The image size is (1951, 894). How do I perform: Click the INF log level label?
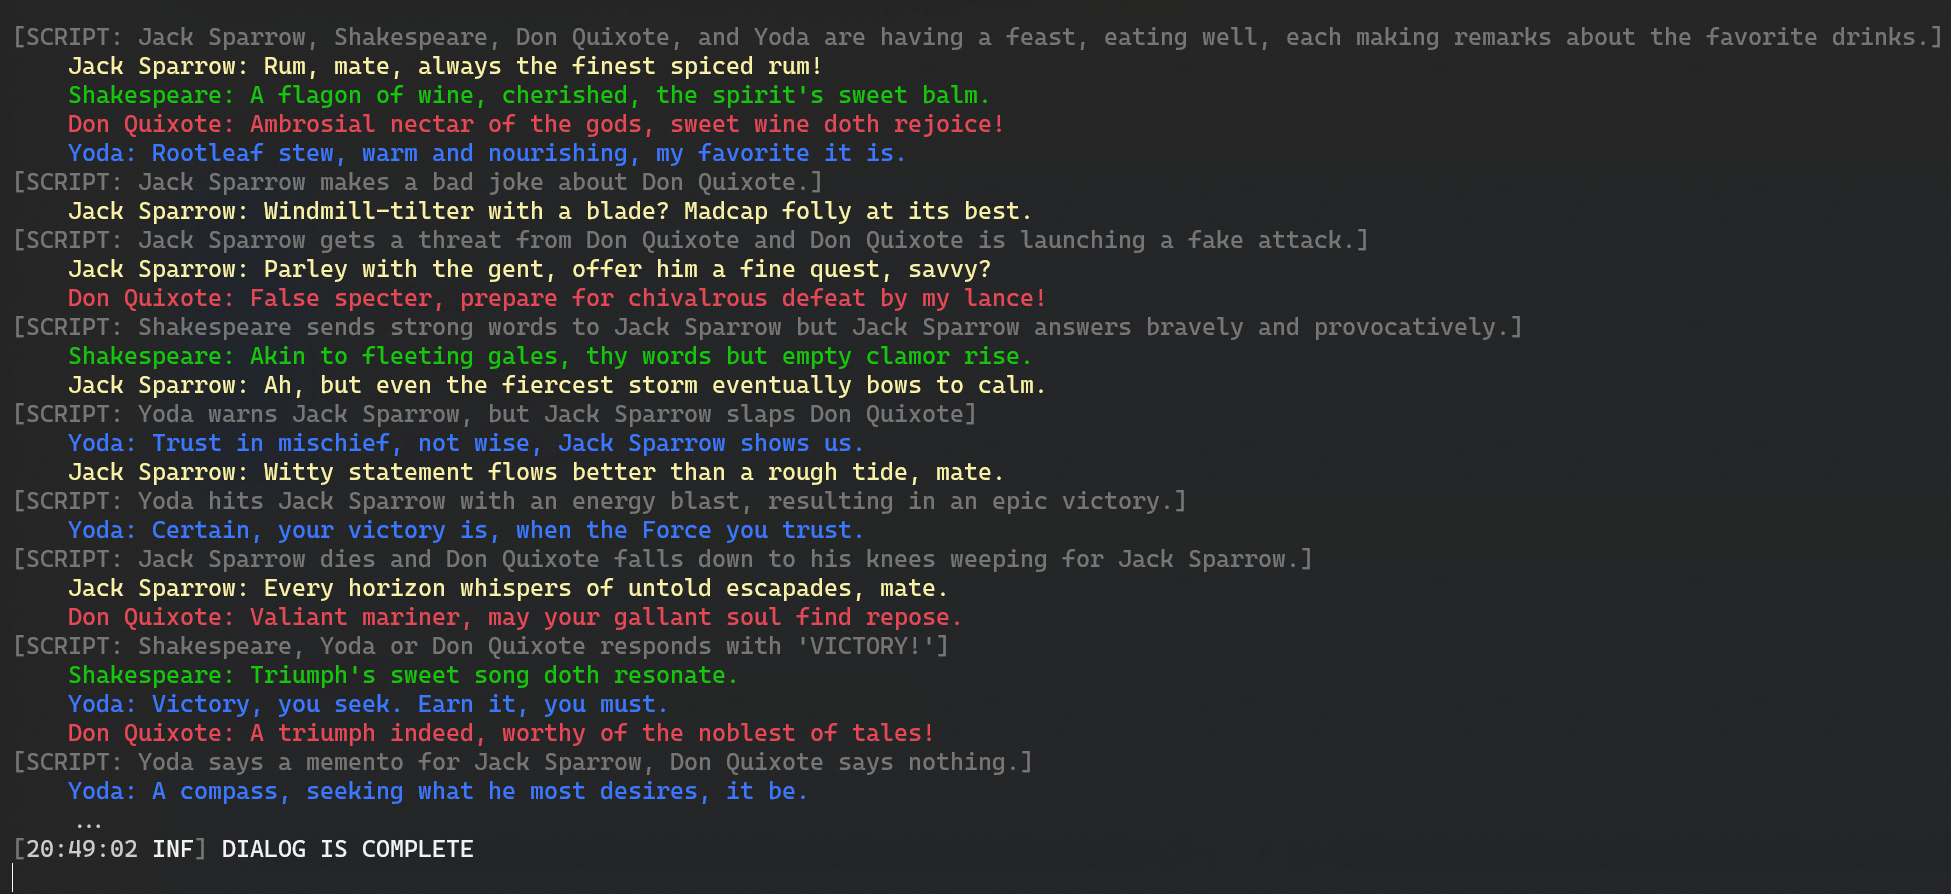click(173, 849)
